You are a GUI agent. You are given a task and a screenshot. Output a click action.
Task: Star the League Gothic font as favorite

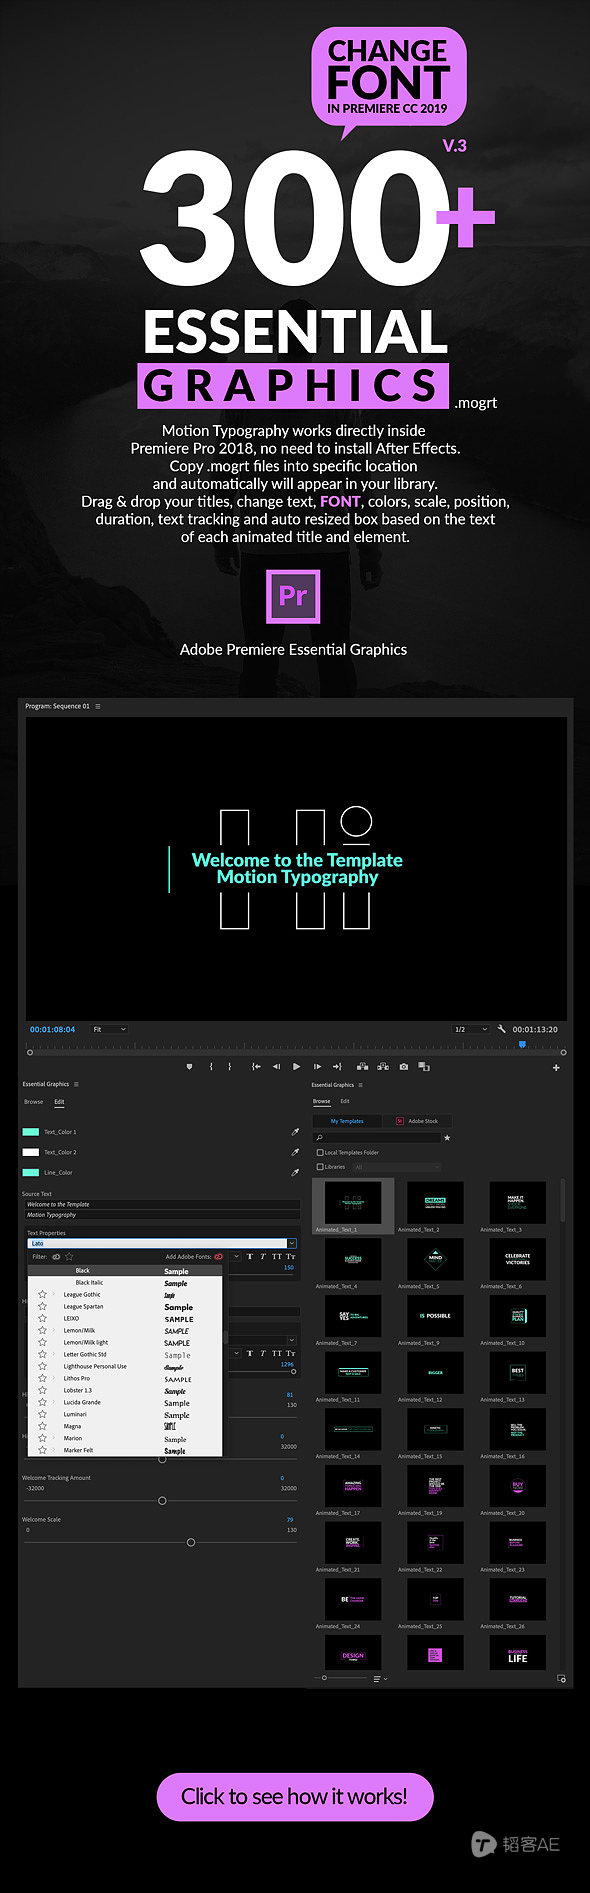42,1294
